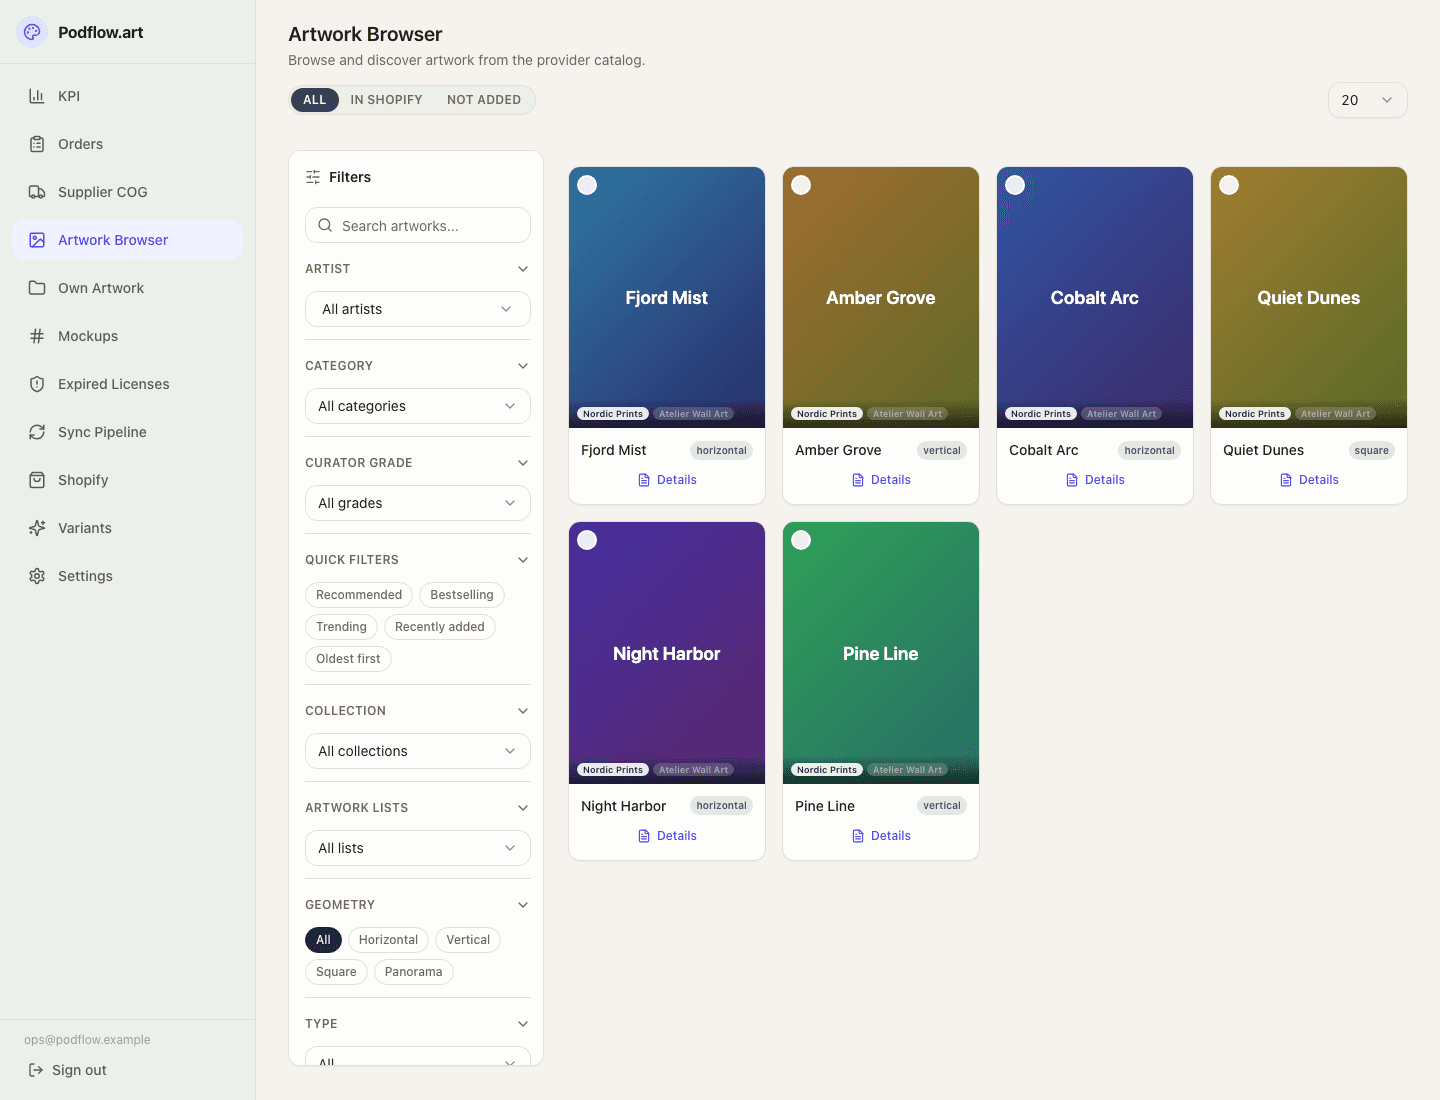The image size is (1440, 1100).
Task: Select the All tab
Action: [315, 100]
